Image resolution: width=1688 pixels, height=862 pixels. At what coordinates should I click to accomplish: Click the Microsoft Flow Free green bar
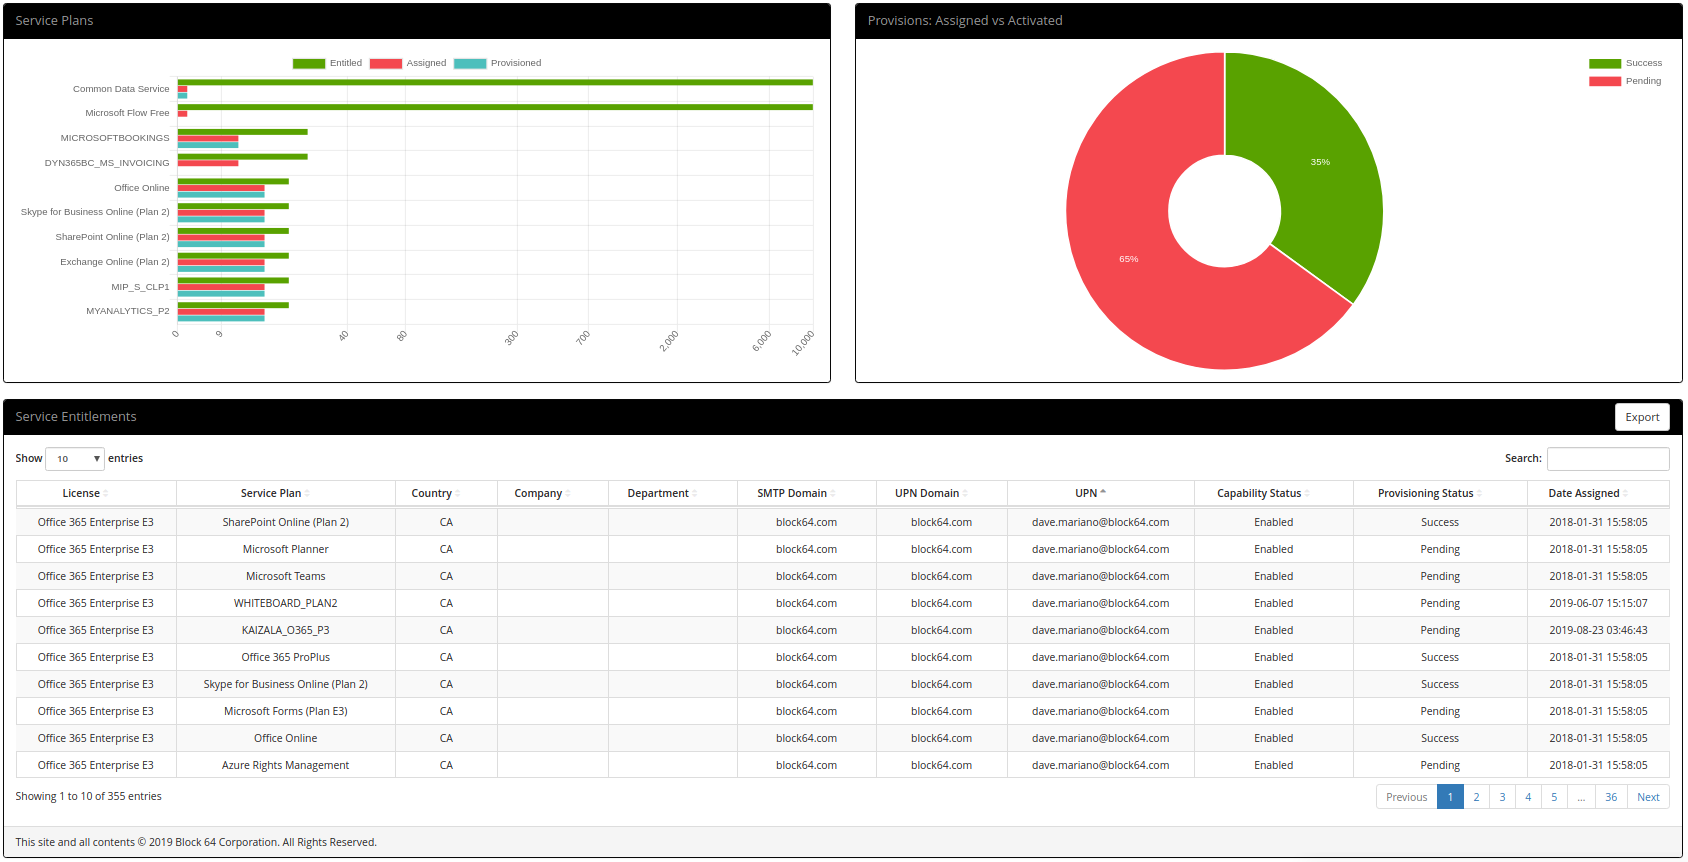[495, 107]
